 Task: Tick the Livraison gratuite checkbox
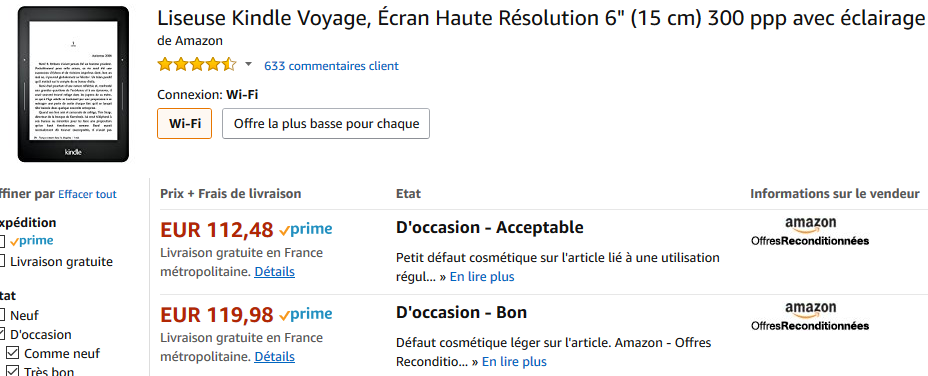click(2, 261)
